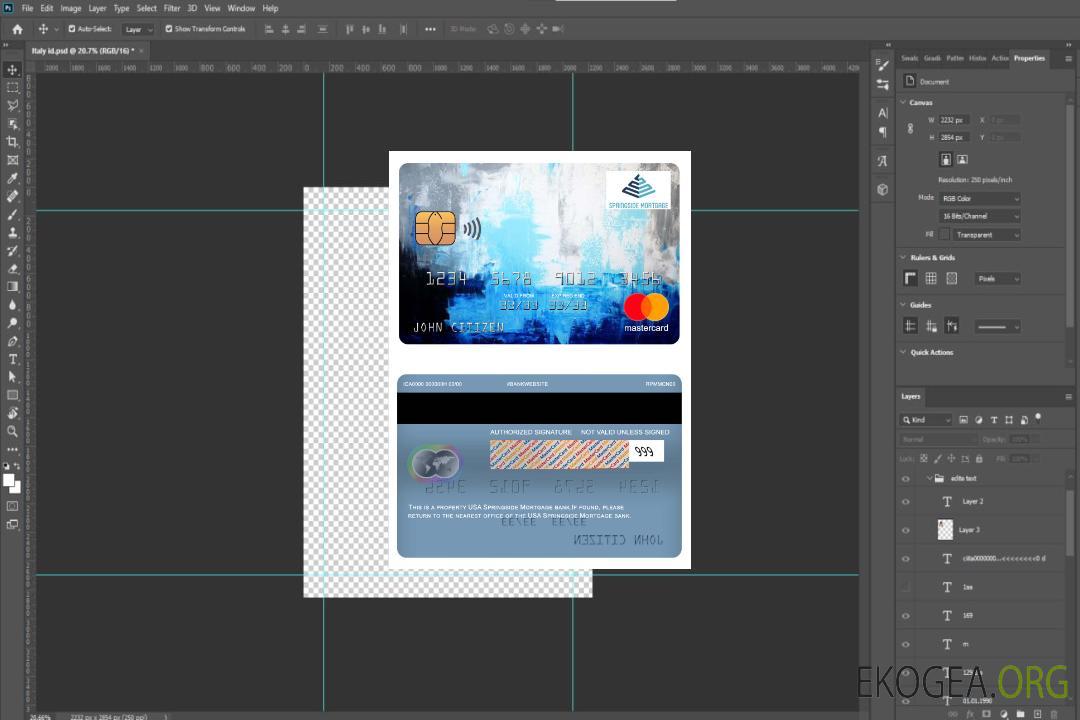This screenshot has width=1080, height=720.
Task: Select the Clone Stamp tool
Action: [x=12, y=232]
